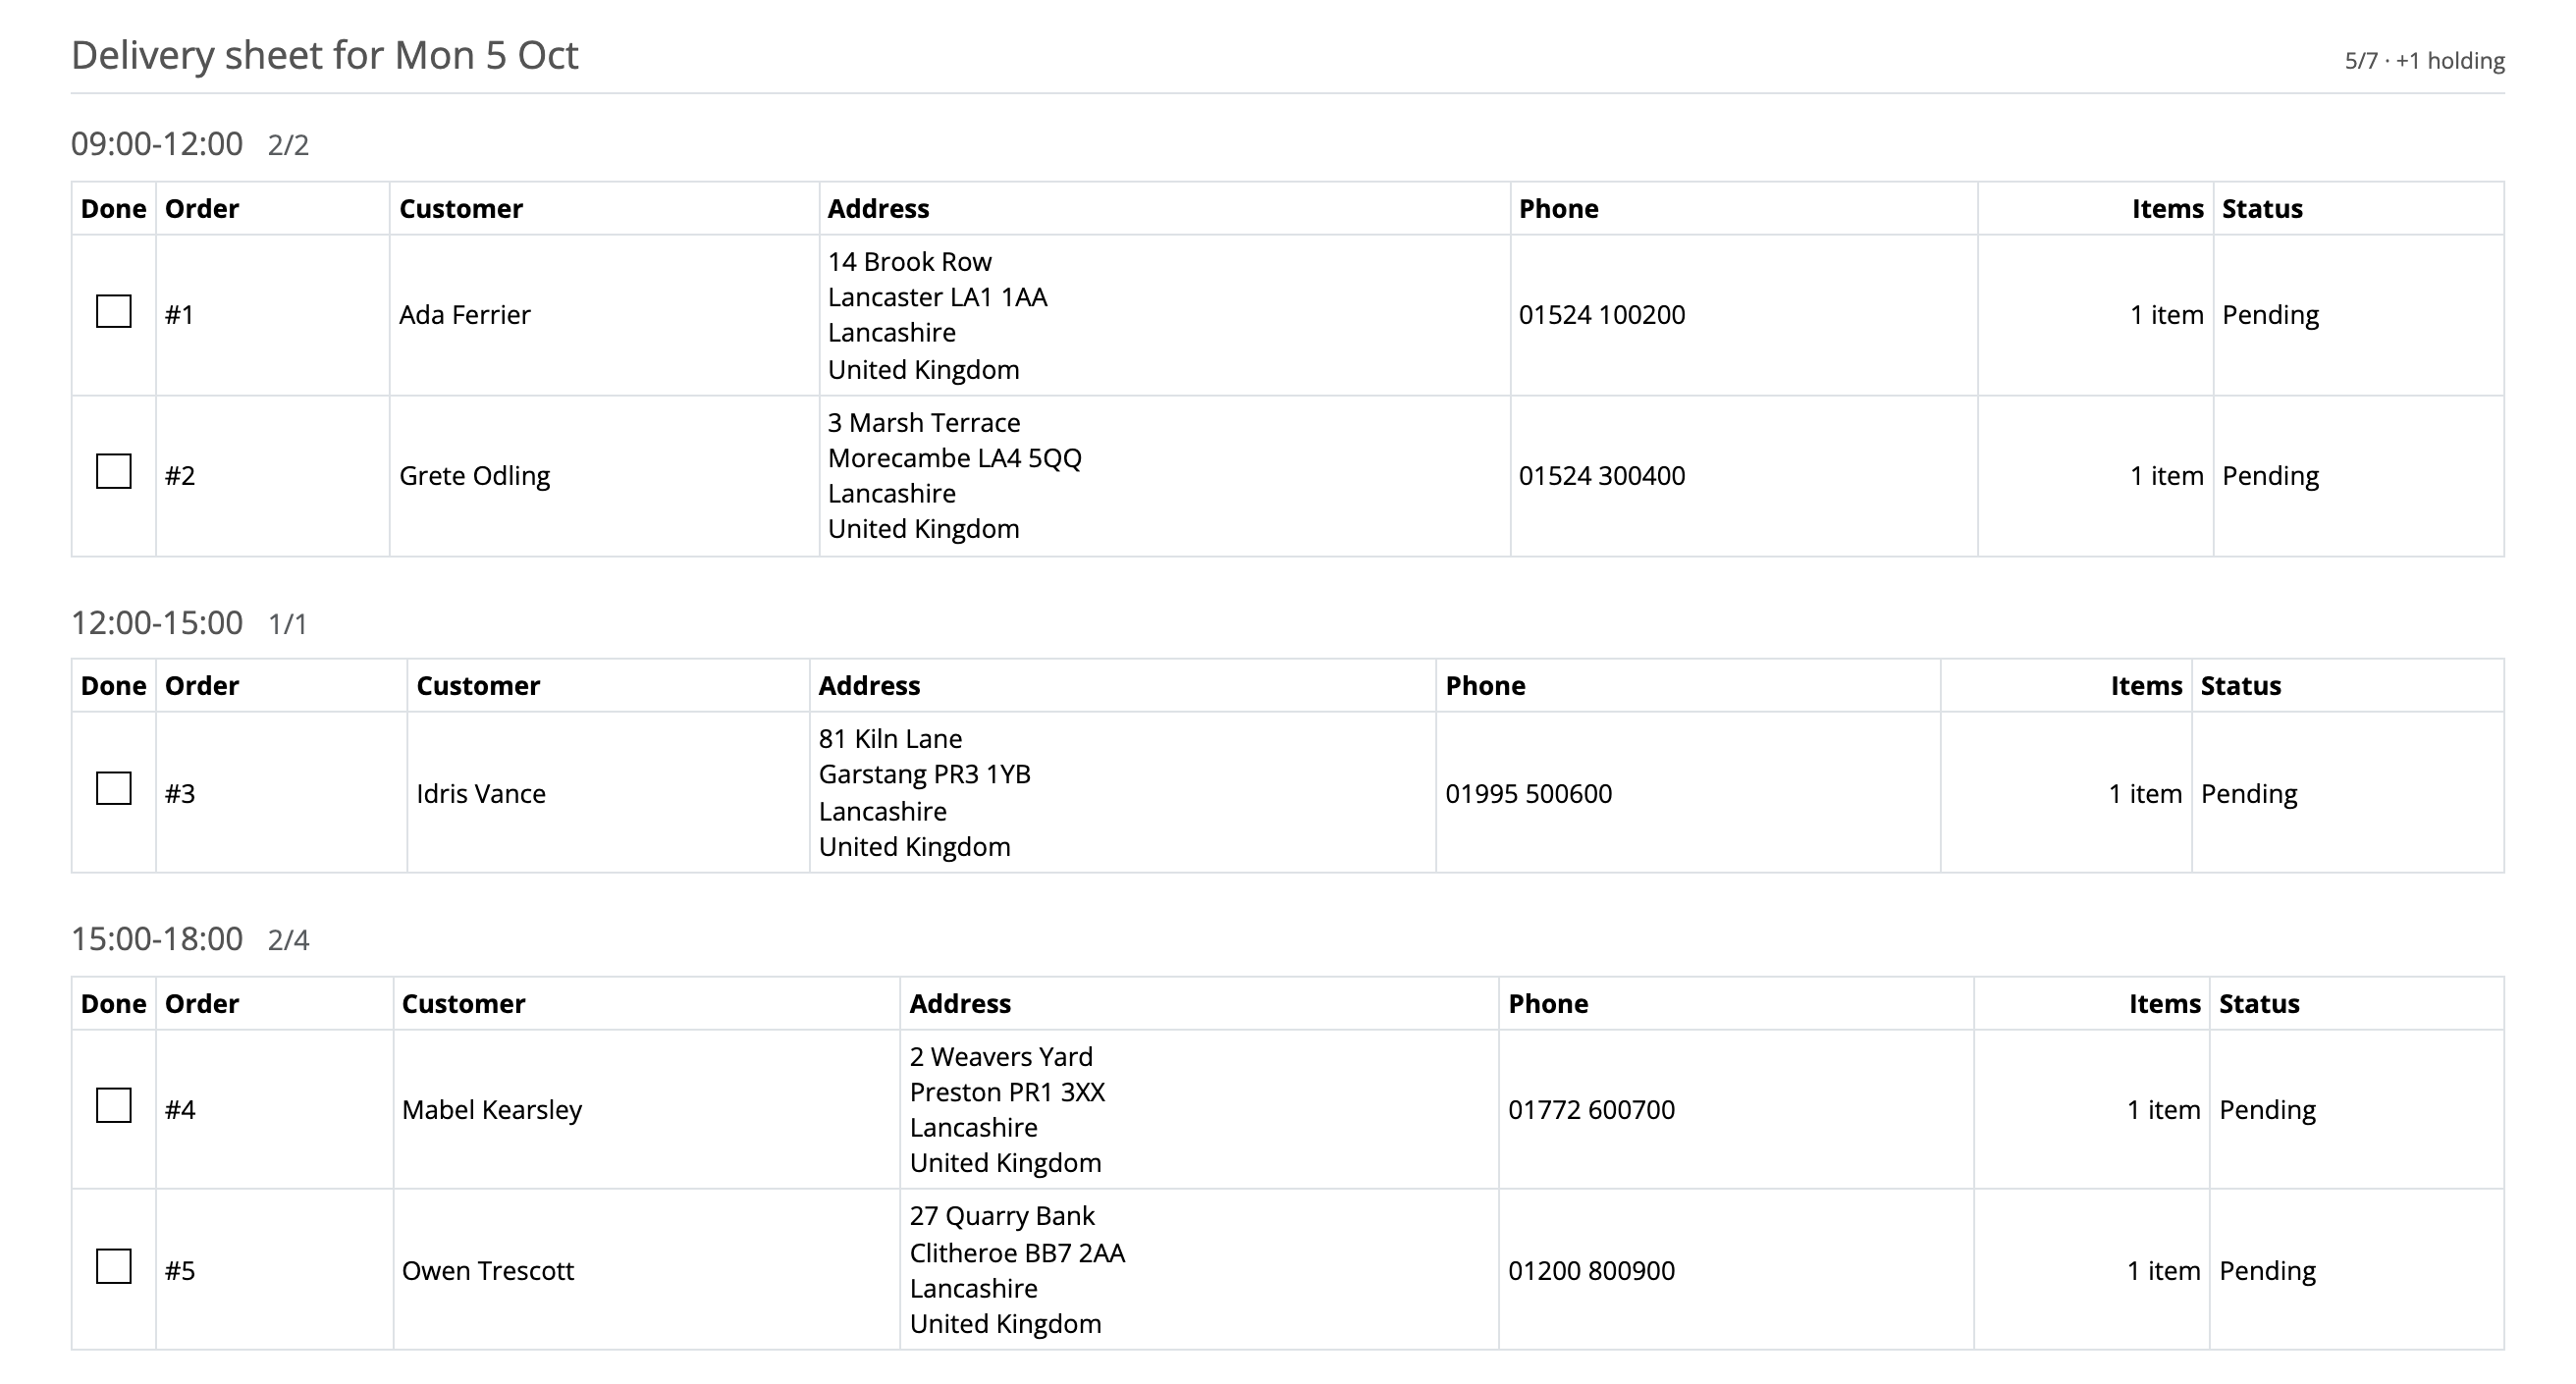Mark order #2 Grete Odling as done
The height and width of the screenshot is (1384, 2576).
[113, 471]
